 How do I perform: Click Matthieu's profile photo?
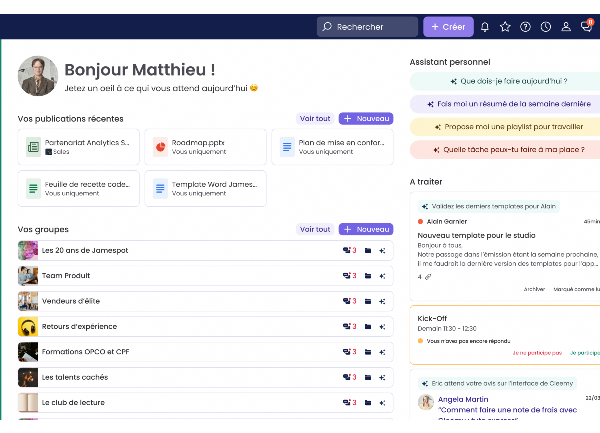click(x=38, y=76)
